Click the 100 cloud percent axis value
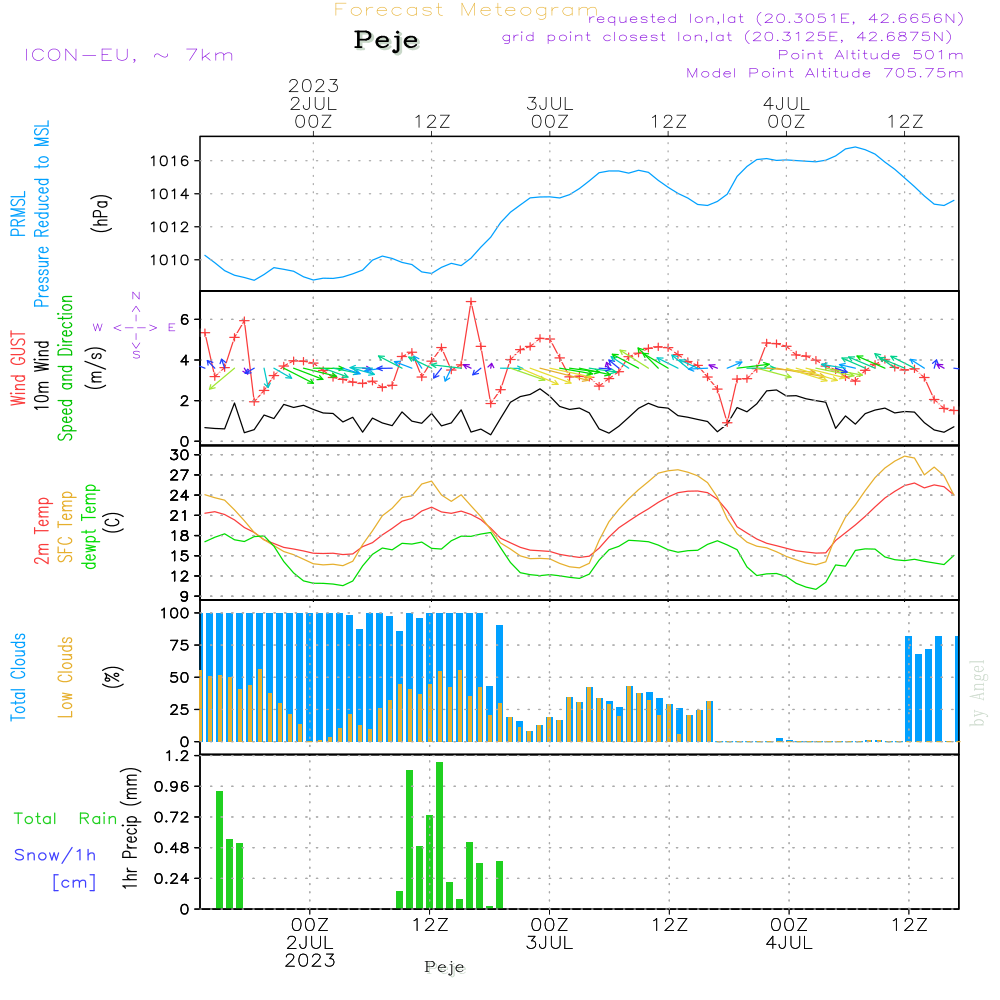 click(x=175, y=614)
